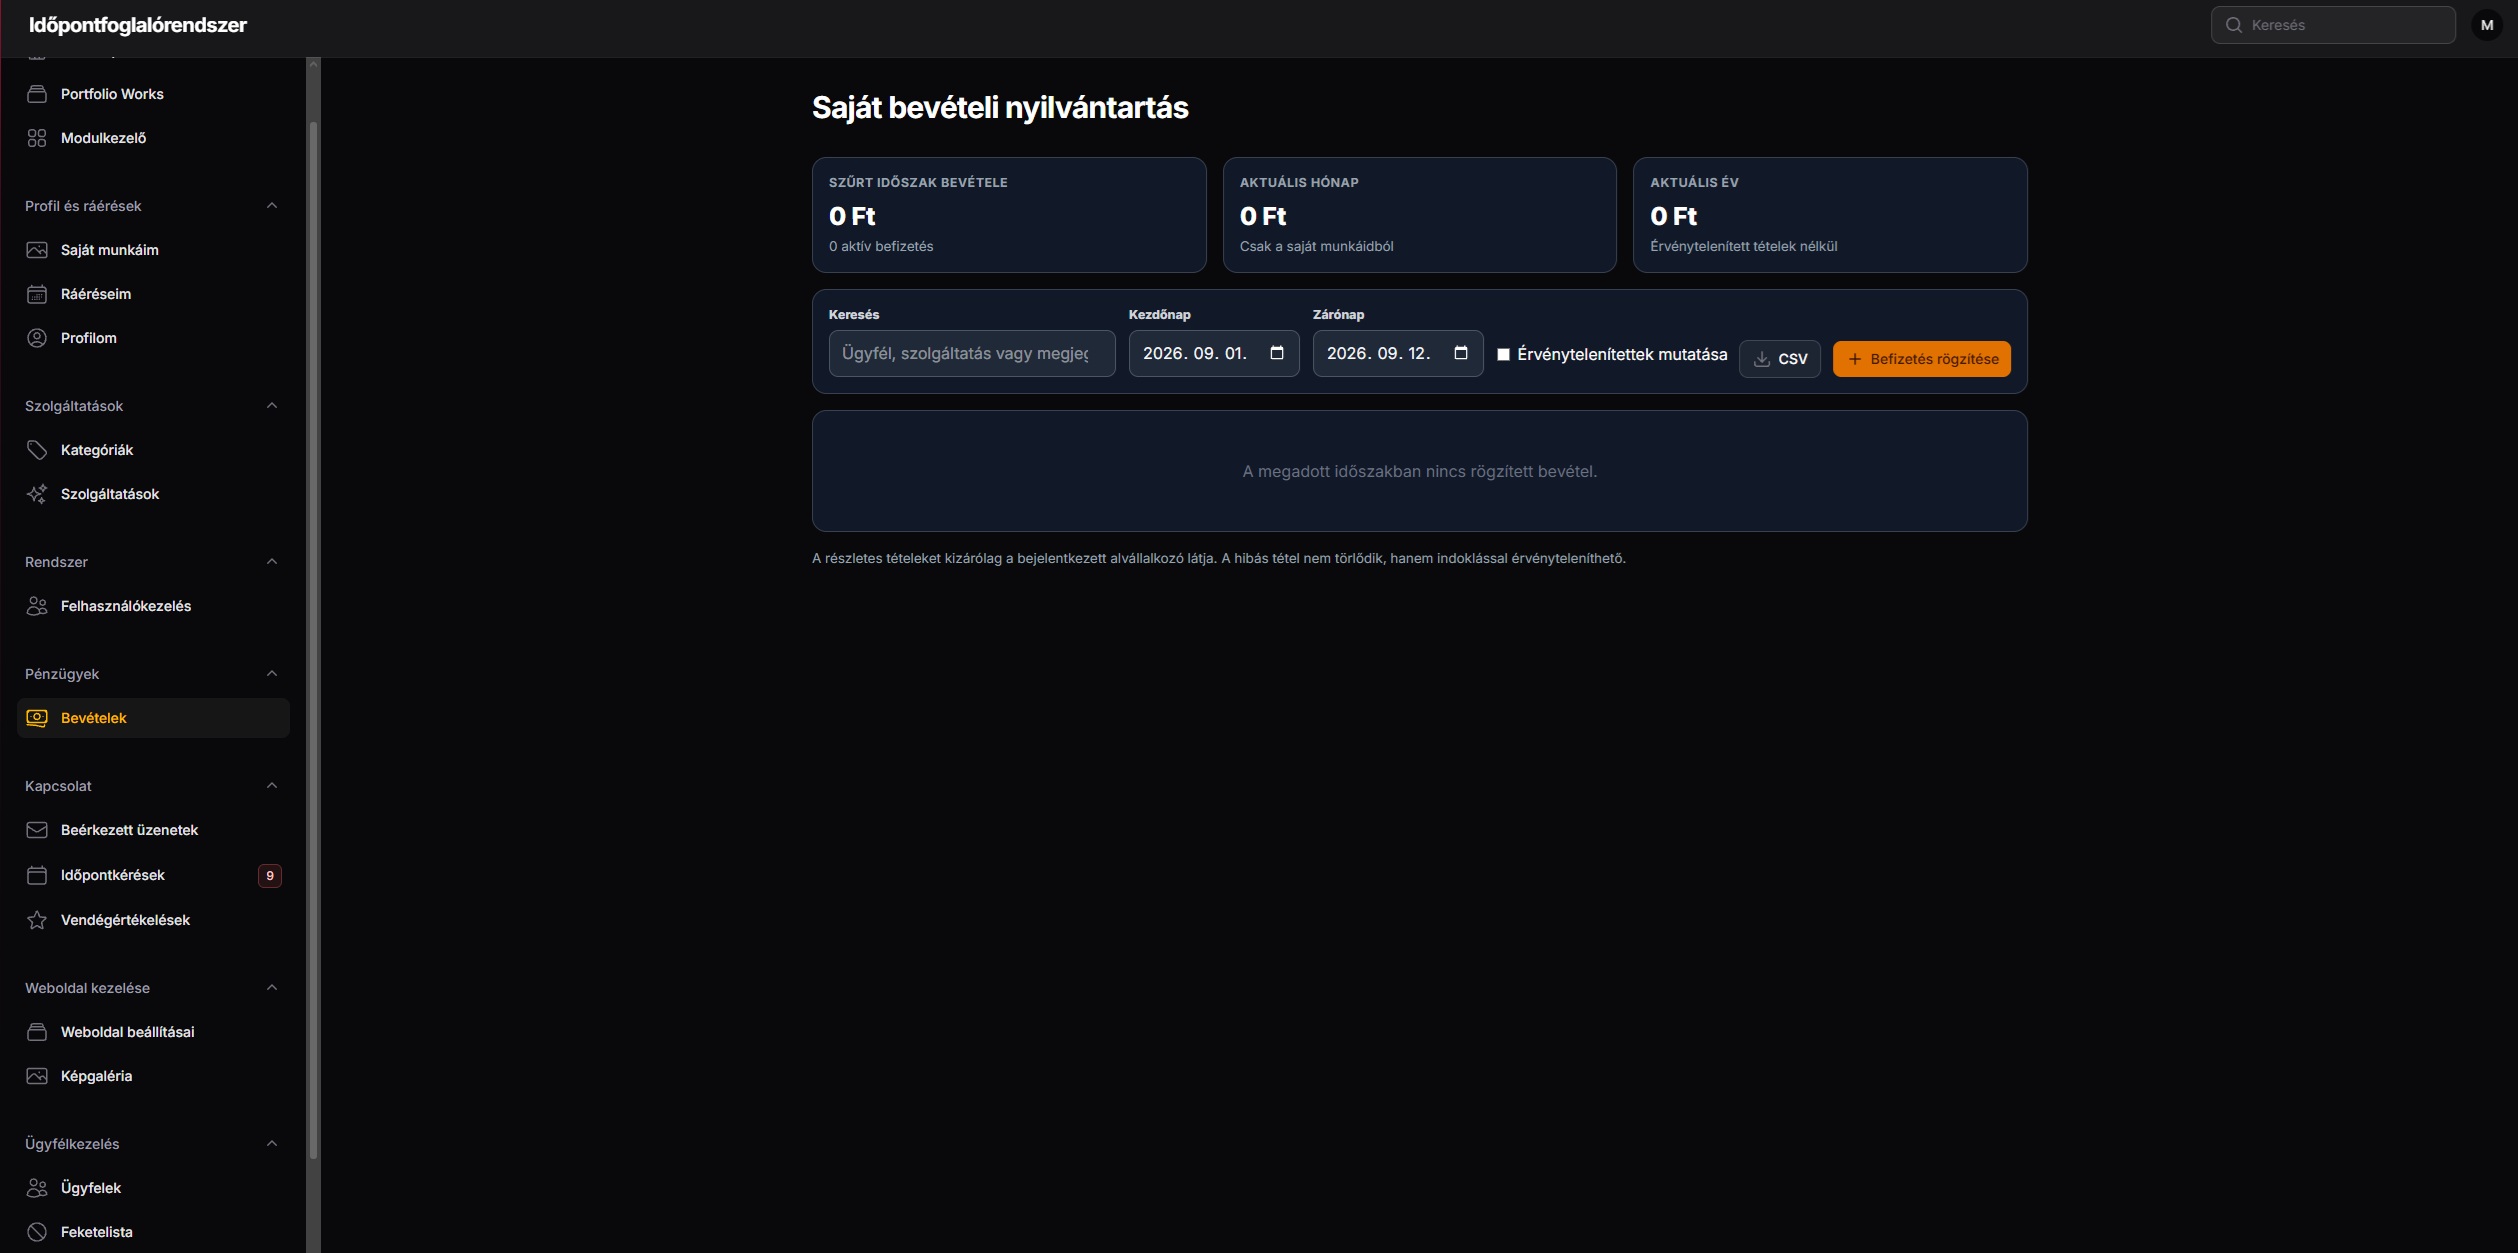Click the Szolgáltatások sparkle icon
The height and width of the screenshot is (1253, 2518).
(37, 494)
